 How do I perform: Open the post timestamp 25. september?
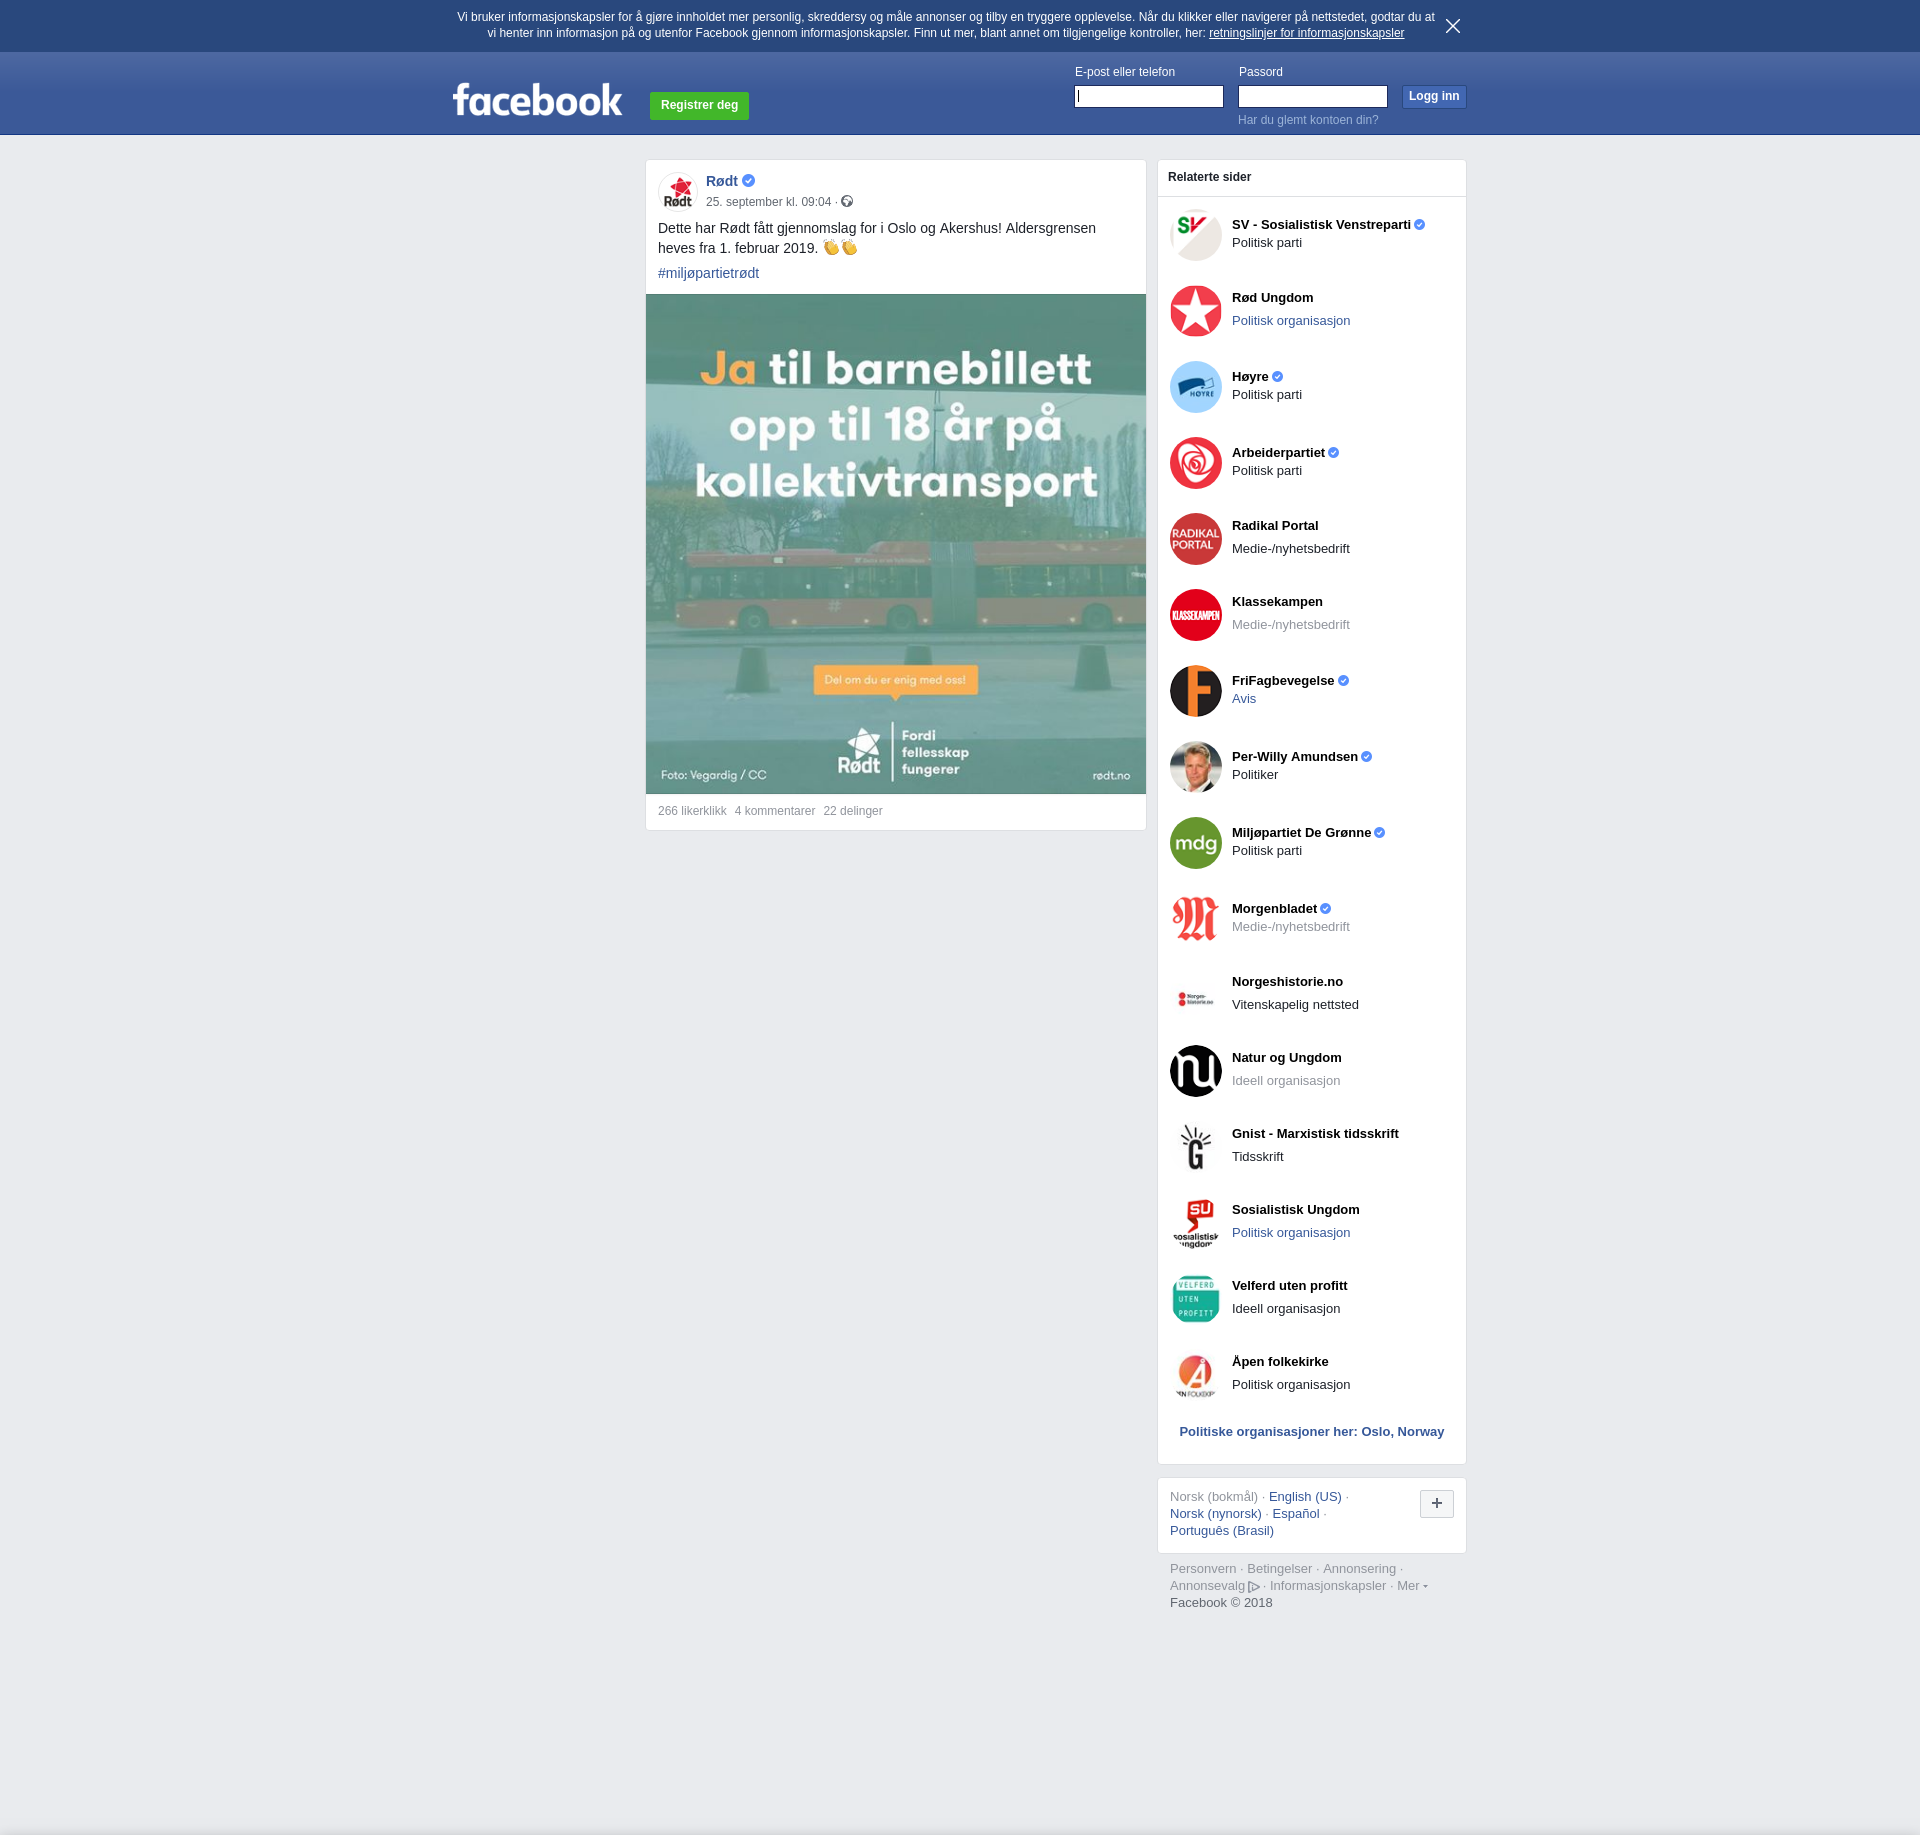[x=768, y=202]
